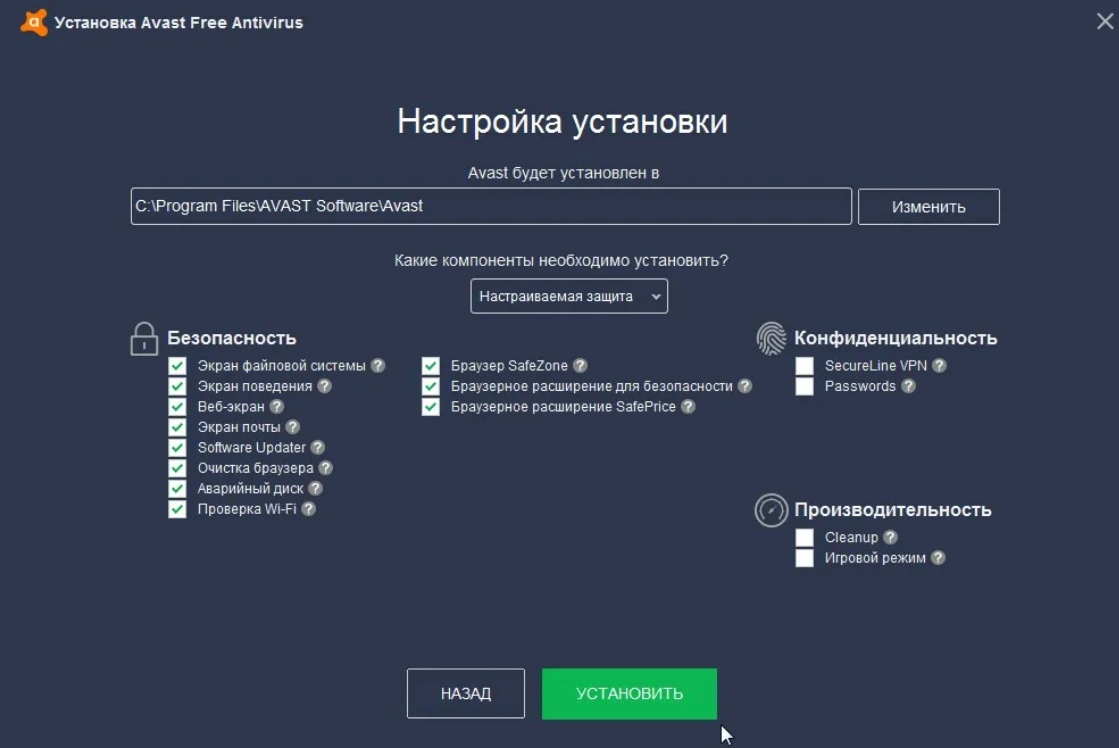The height and width of the screenshot is (748, 1119).
Task: Click the Конфиденциальность fingerprint icon
Action: (x=771, y=338)
